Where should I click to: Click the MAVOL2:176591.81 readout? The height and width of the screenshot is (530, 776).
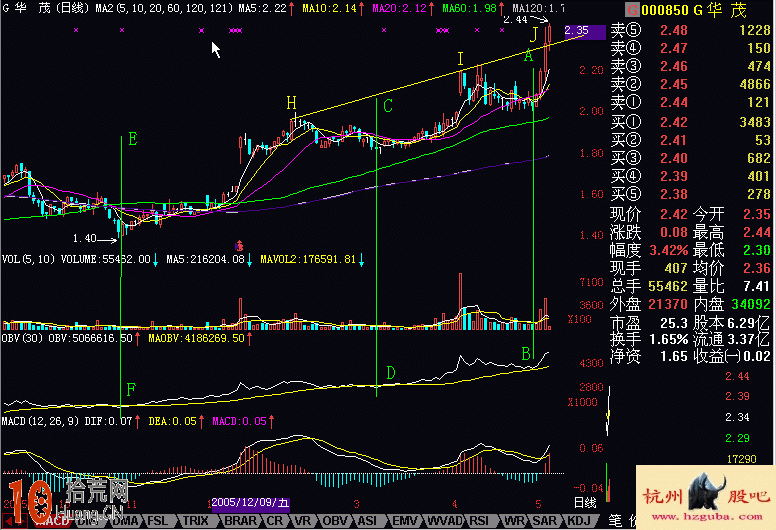(308, 259)
